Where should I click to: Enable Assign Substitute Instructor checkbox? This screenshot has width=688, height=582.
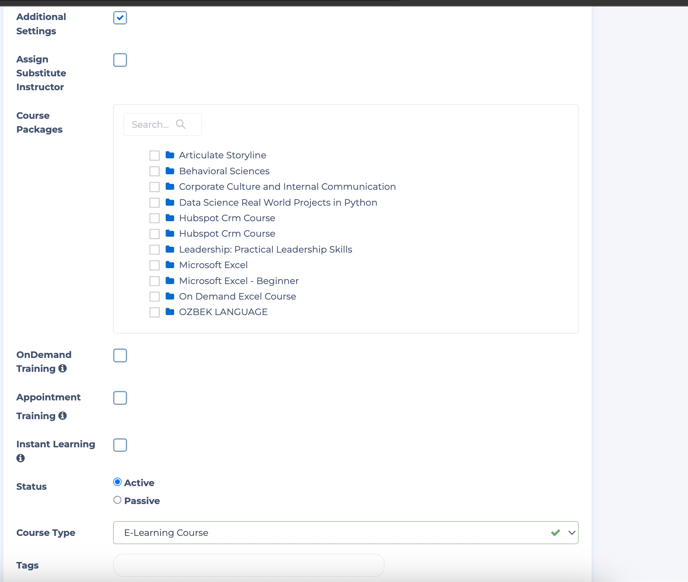point(120,60)
